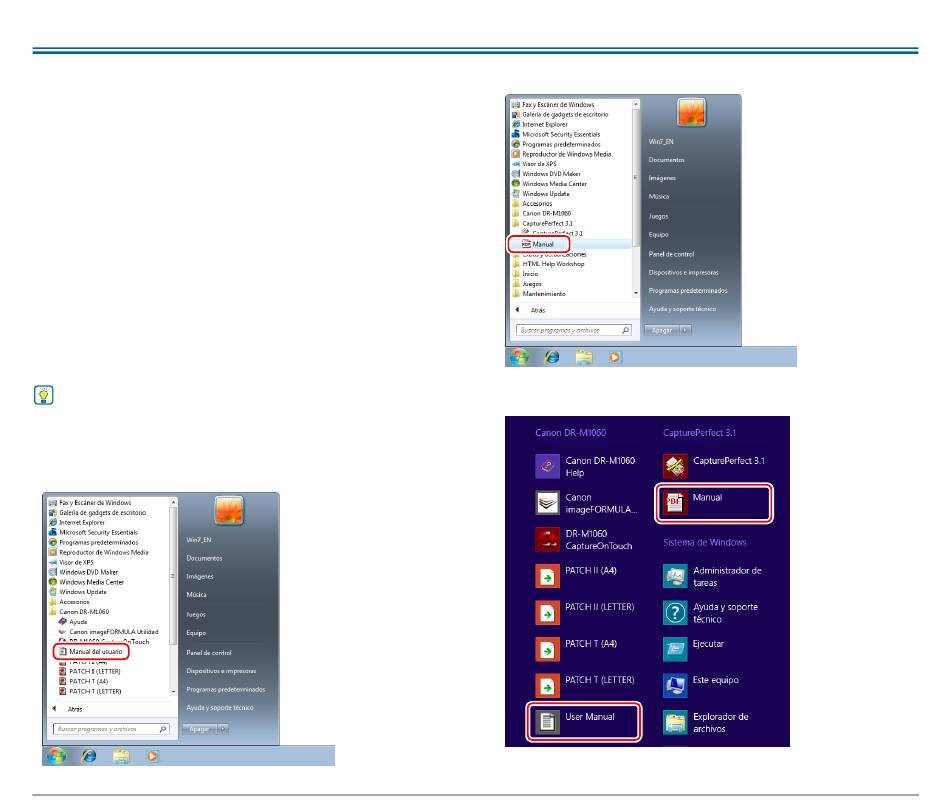Click Atrás in menu showing Manual del usuario

click(68, 708)
